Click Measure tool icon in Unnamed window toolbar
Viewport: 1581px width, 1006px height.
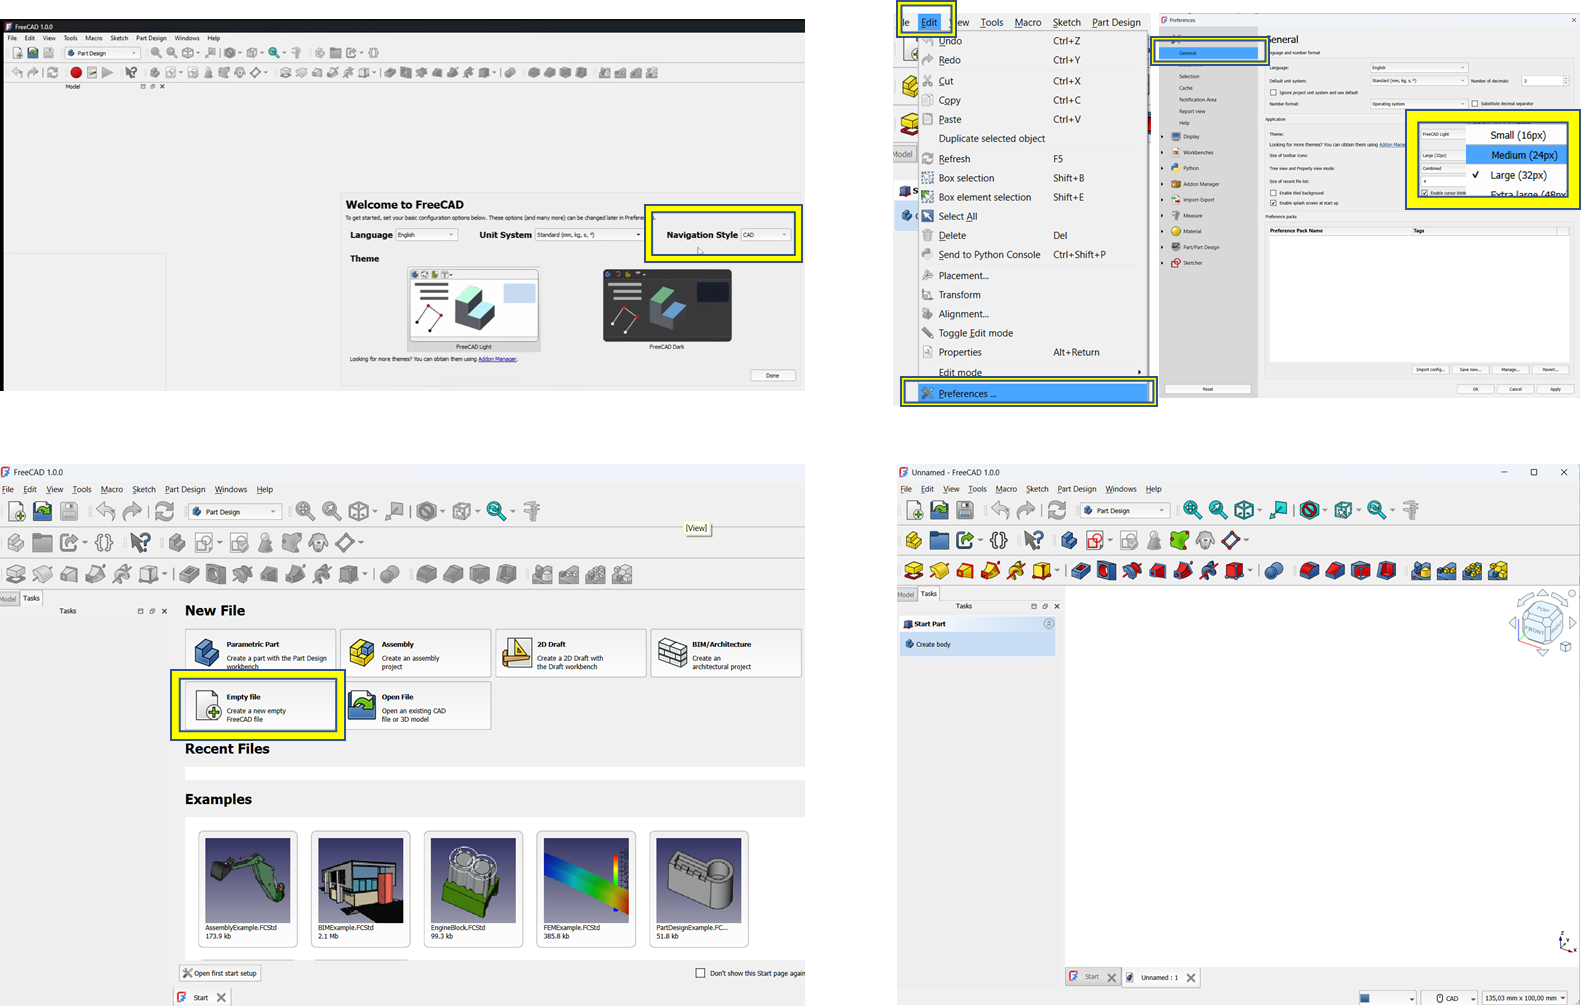point(1411,510)
